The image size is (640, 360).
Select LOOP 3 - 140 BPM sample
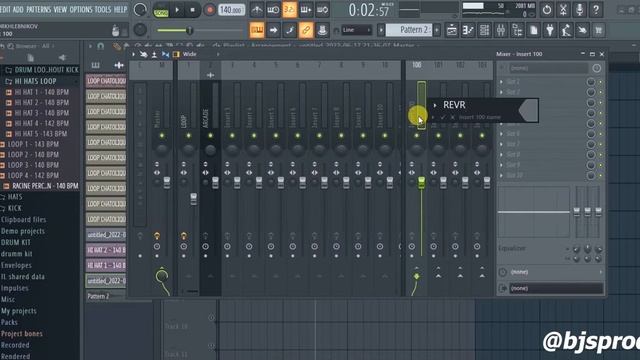[33, 165]
